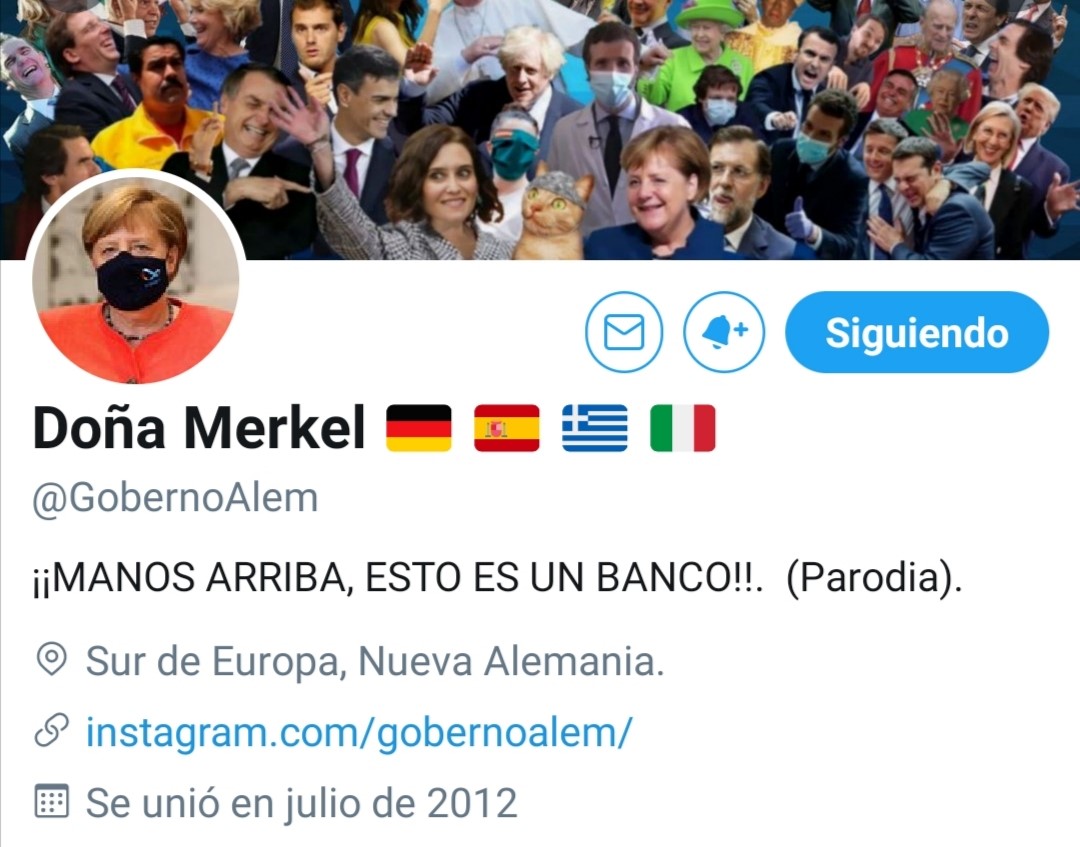Click the calendar joined-date icon

(x=51, y=802)
